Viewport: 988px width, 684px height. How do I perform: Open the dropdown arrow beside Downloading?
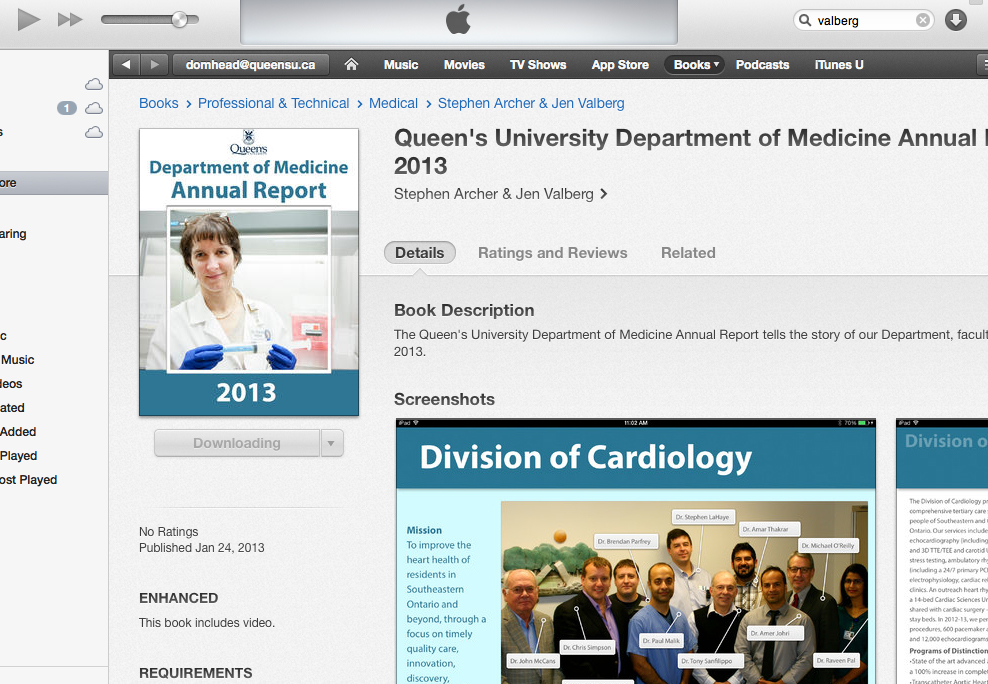tap(333, 443)
